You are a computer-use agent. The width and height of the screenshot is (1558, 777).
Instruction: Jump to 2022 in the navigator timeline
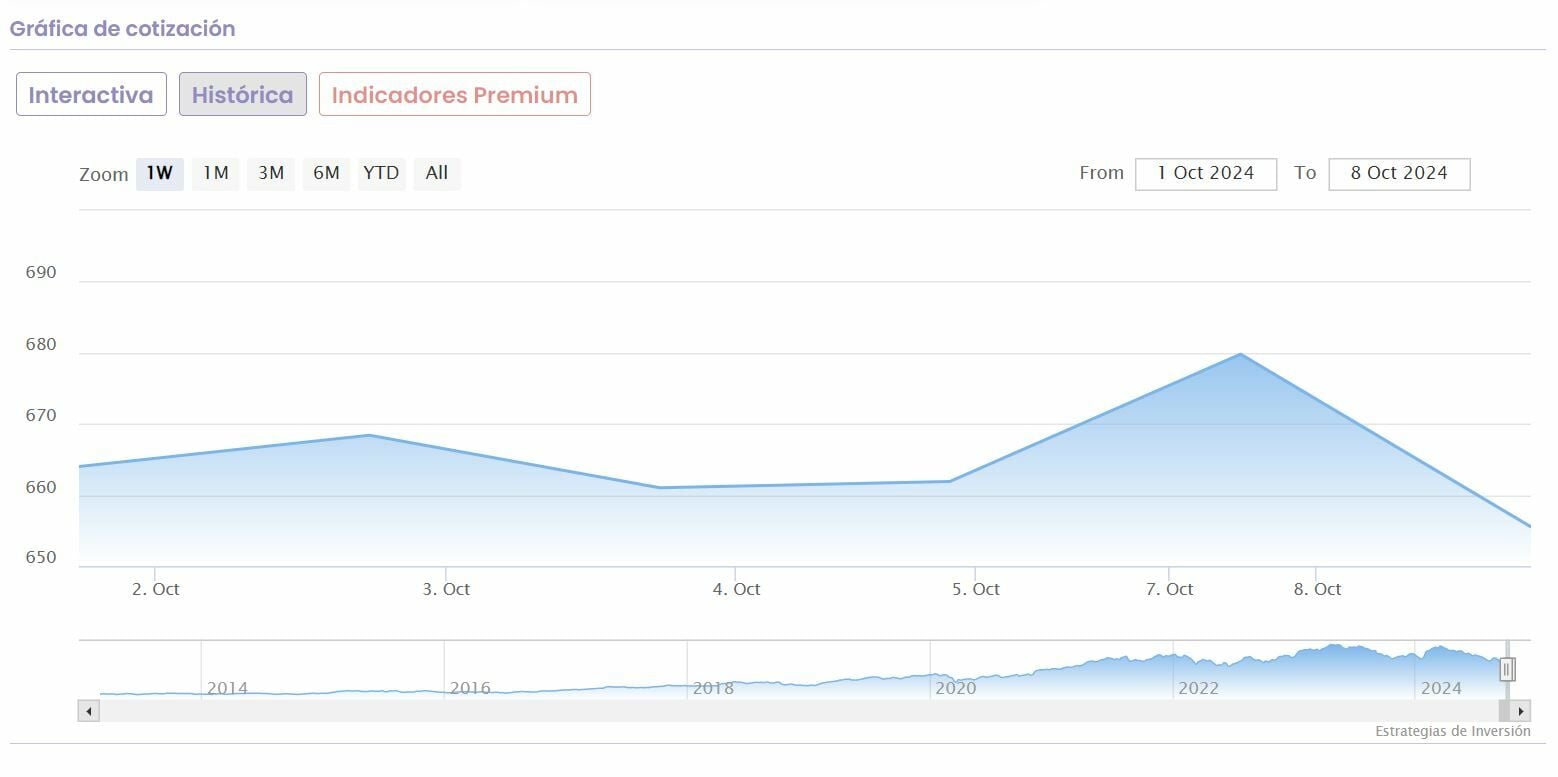click(1198, 687)
